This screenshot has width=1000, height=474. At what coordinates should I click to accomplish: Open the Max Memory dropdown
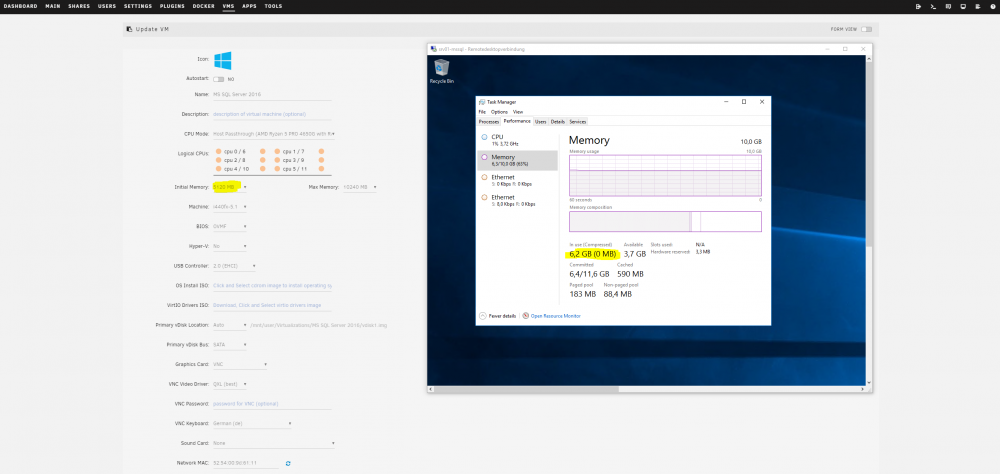pyautogui.click(x=360, y=187)
